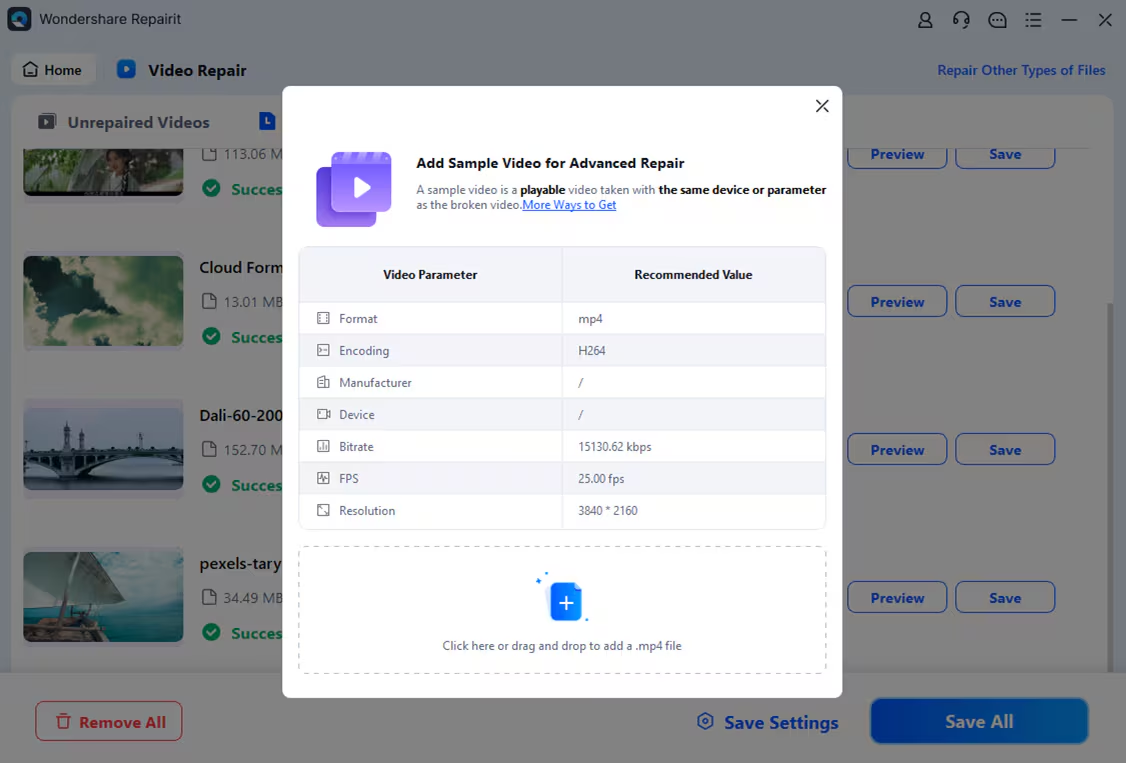Click the purple sample video play icon
This screenshot has height=763, width=1126.
[354, 189]
